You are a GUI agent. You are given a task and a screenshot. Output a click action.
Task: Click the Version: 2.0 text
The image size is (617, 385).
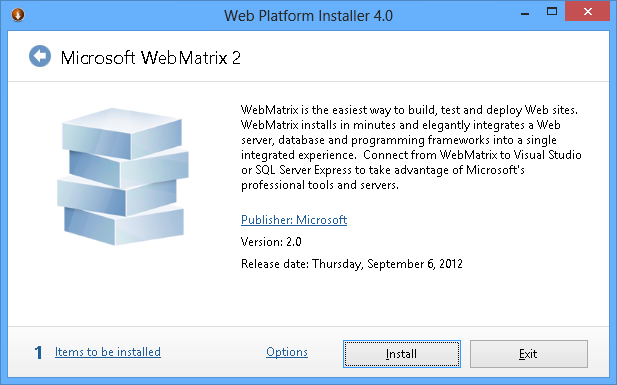coord(271,241)
